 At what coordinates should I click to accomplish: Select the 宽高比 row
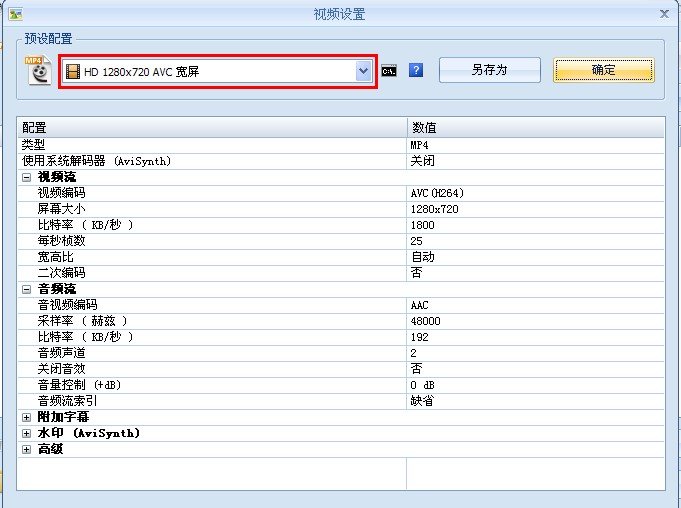341,257
